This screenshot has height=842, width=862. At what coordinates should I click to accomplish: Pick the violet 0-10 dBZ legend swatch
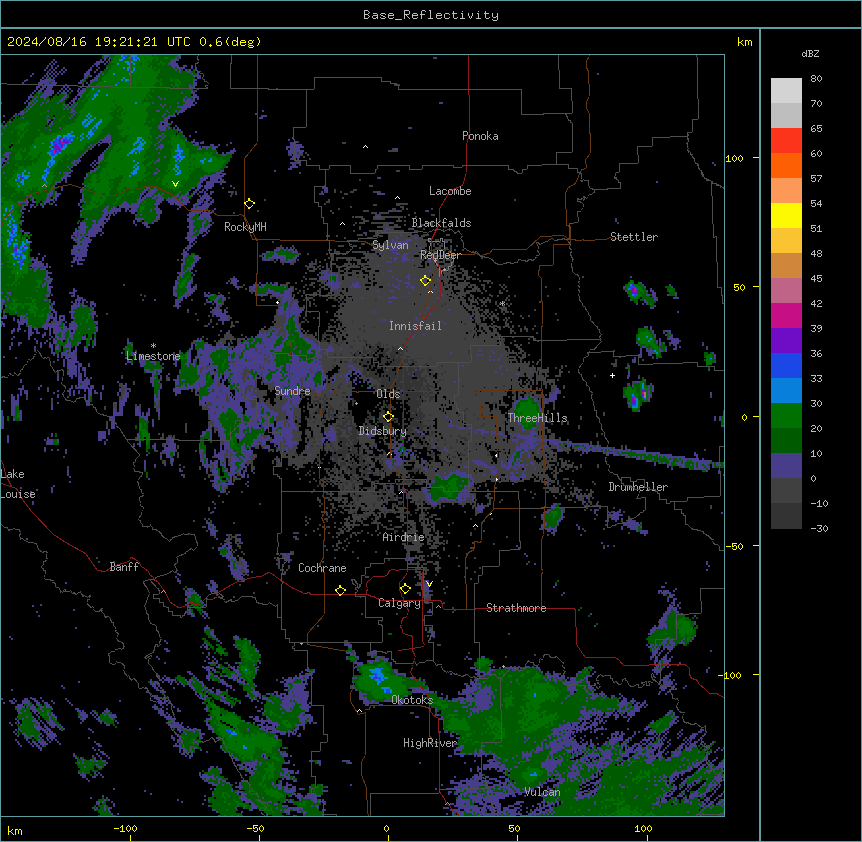point(786,466)
